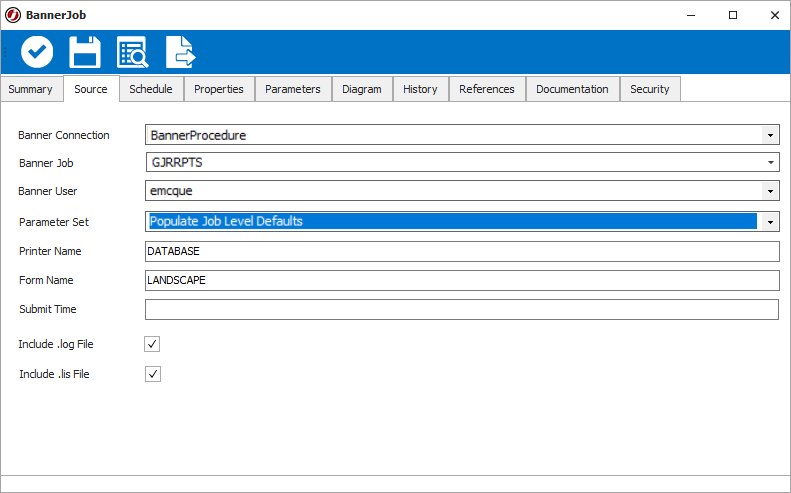
Task: Click the toolbar drag grip handle
Action: [x=5, y=51]
